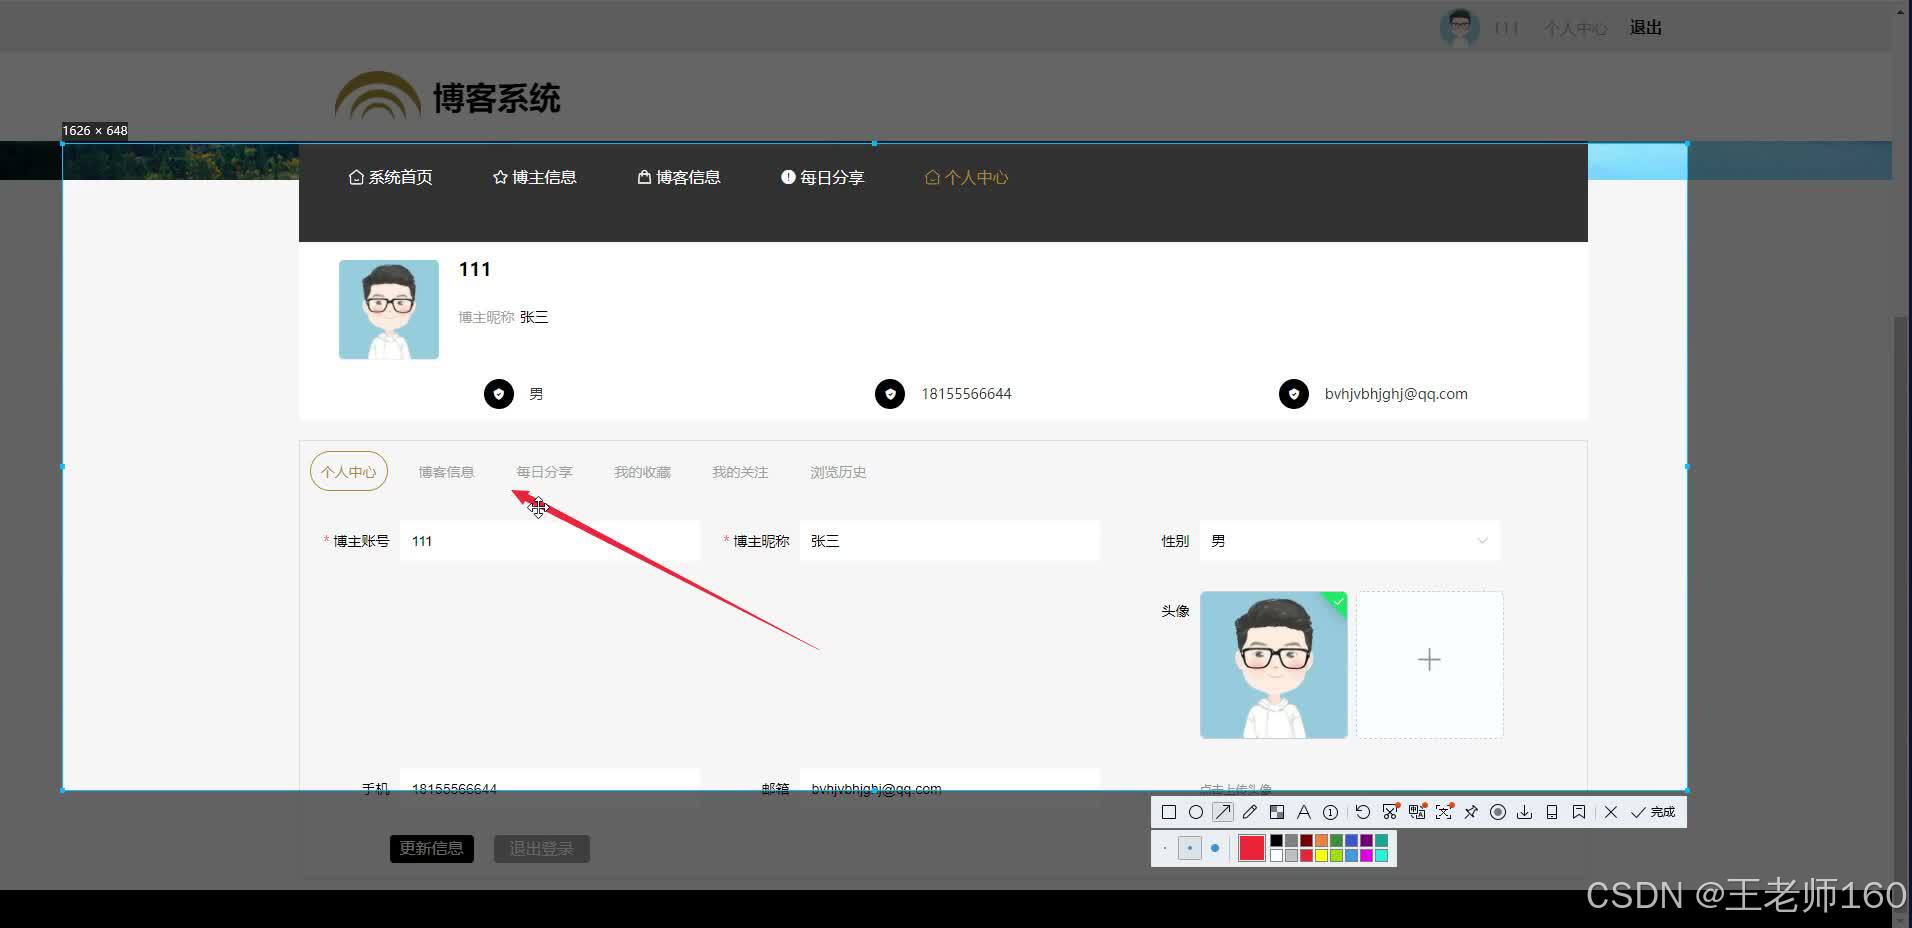Pick the magenta color swatch
Image resolution: width=1912 pixels, height=928 pixels.
1367,856
